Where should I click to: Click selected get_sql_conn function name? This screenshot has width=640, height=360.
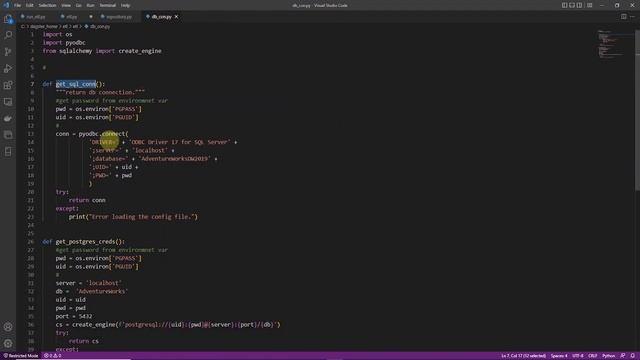click(x=76, y=84)
